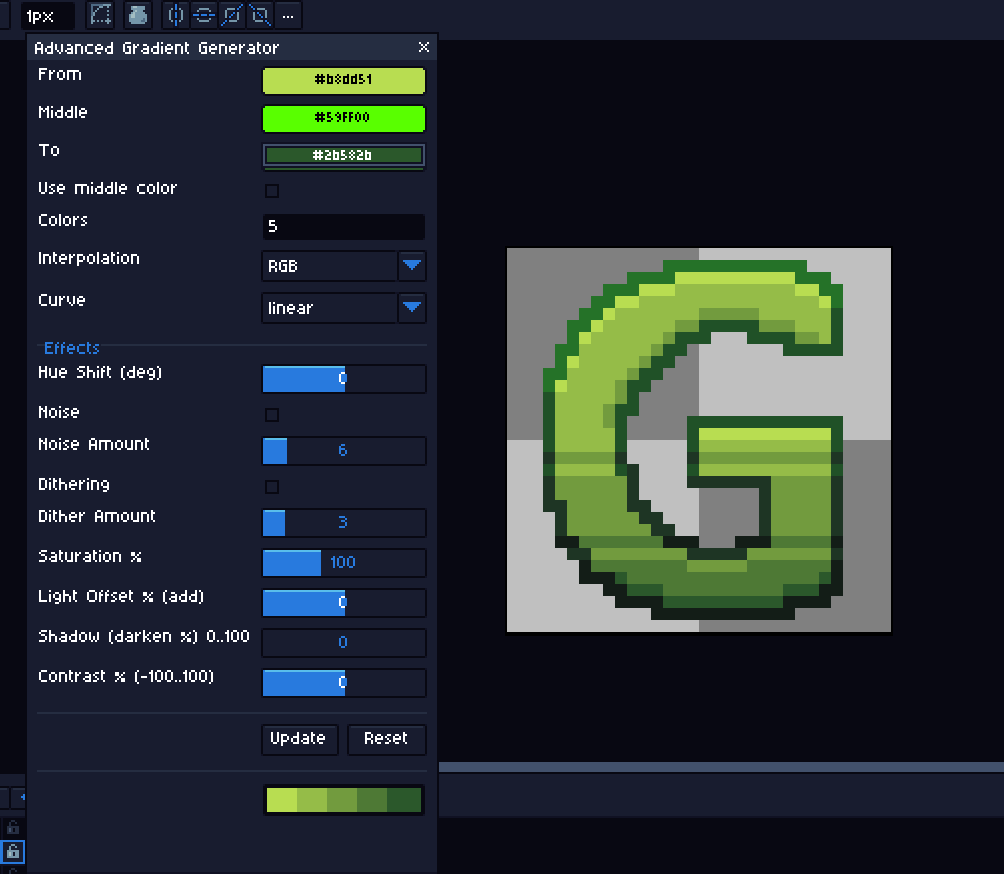Click the highlighted layer lock icon
The width and height of the screenshot is (1004, 874).
[x=13, y=852]
